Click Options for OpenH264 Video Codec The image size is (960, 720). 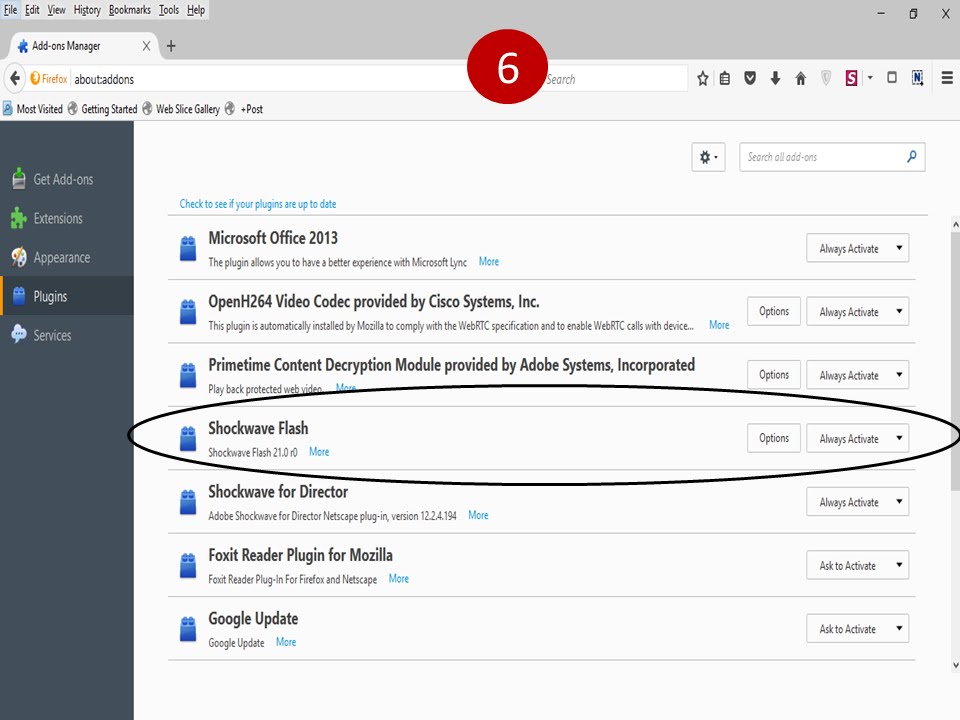[774, 311]
